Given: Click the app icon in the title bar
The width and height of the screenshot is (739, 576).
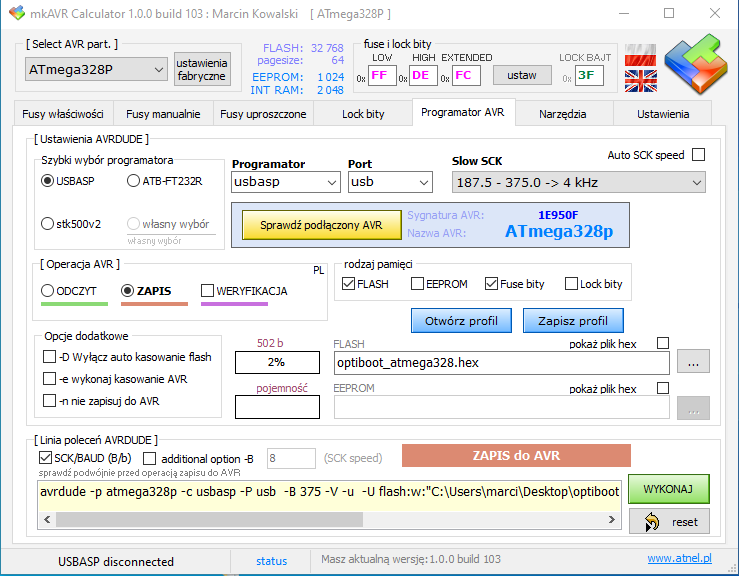Looking at the screenshot, I should 17,13.
